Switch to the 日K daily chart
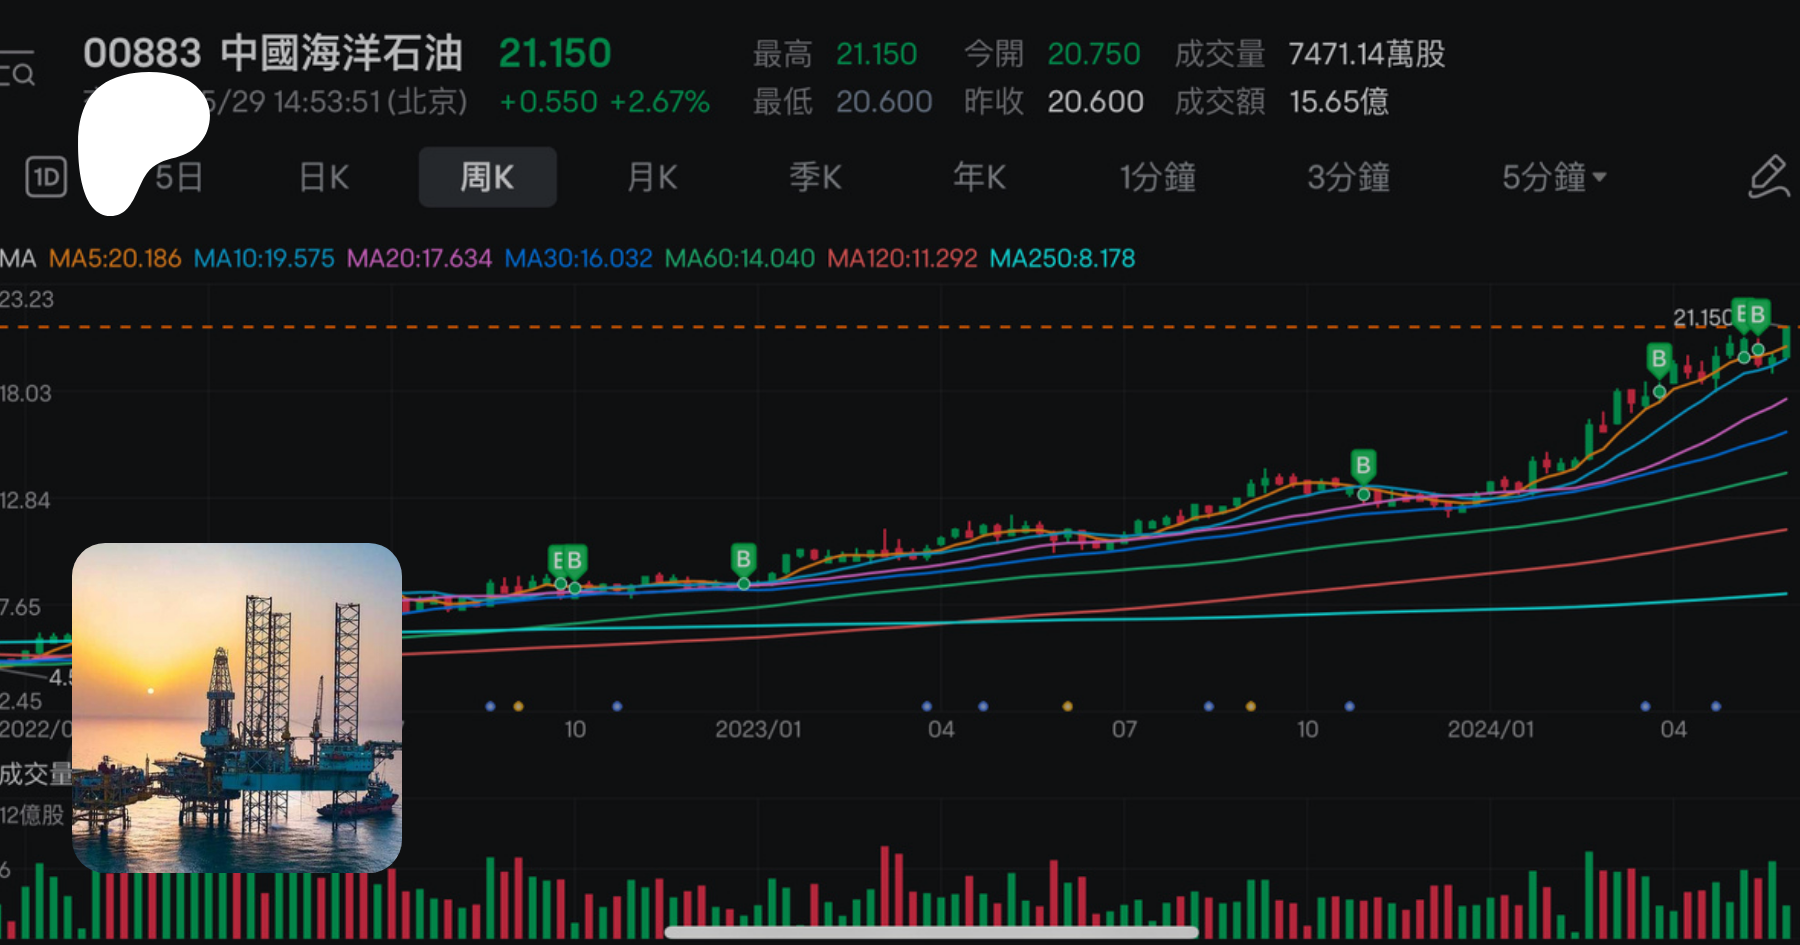The width and height of the screenshot is (1800, 945). click(x=324, y=178)
